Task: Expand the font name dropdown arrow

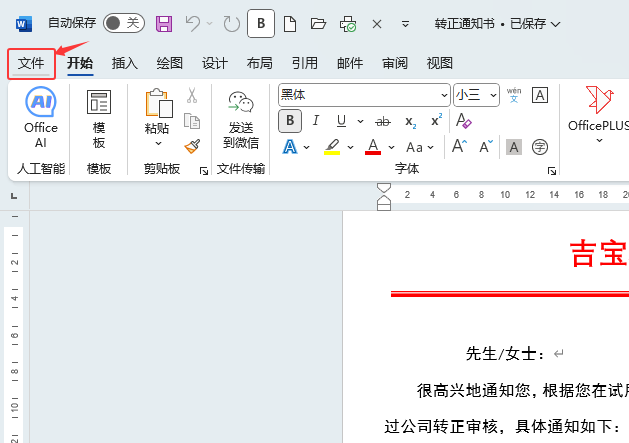Action: (x=444, y=96)
